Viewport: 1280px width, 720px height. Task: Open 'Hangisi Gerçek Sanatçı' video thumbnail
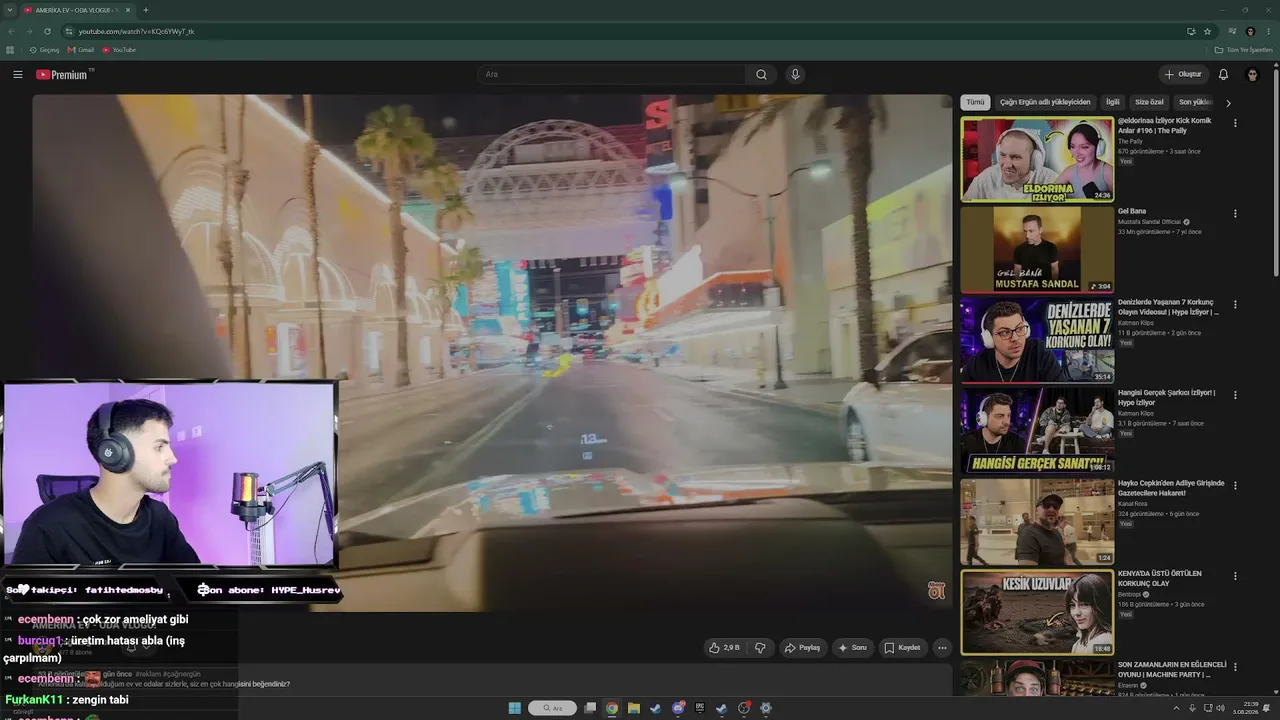tap(1037, 431)
